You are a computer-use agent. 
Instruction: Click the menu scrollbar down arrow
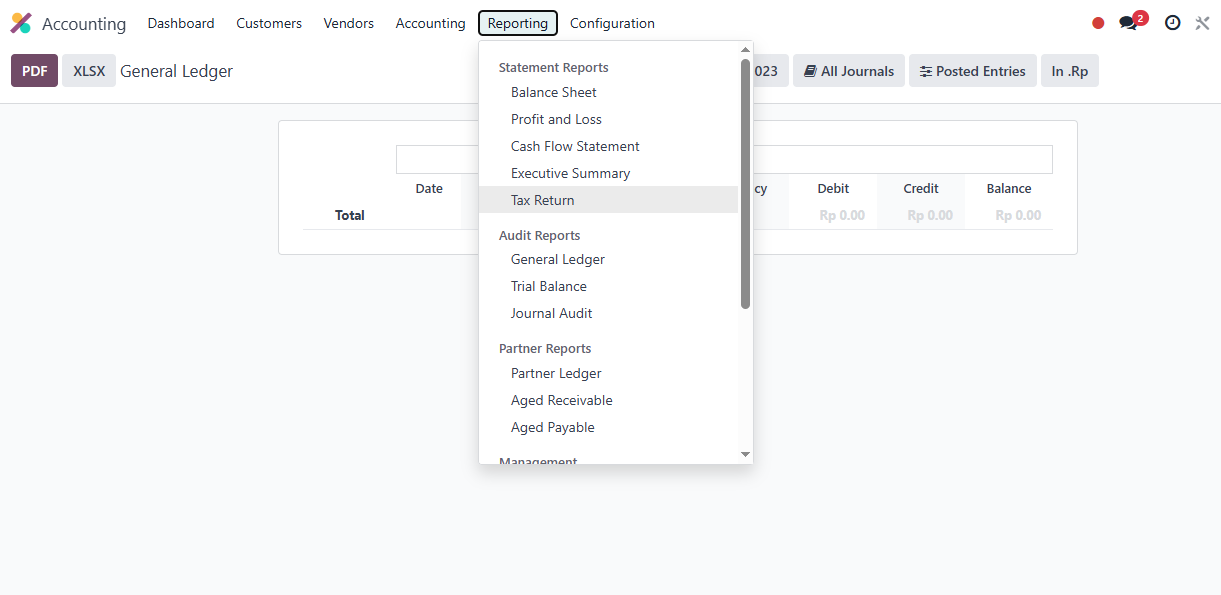(x=745, y=455)
